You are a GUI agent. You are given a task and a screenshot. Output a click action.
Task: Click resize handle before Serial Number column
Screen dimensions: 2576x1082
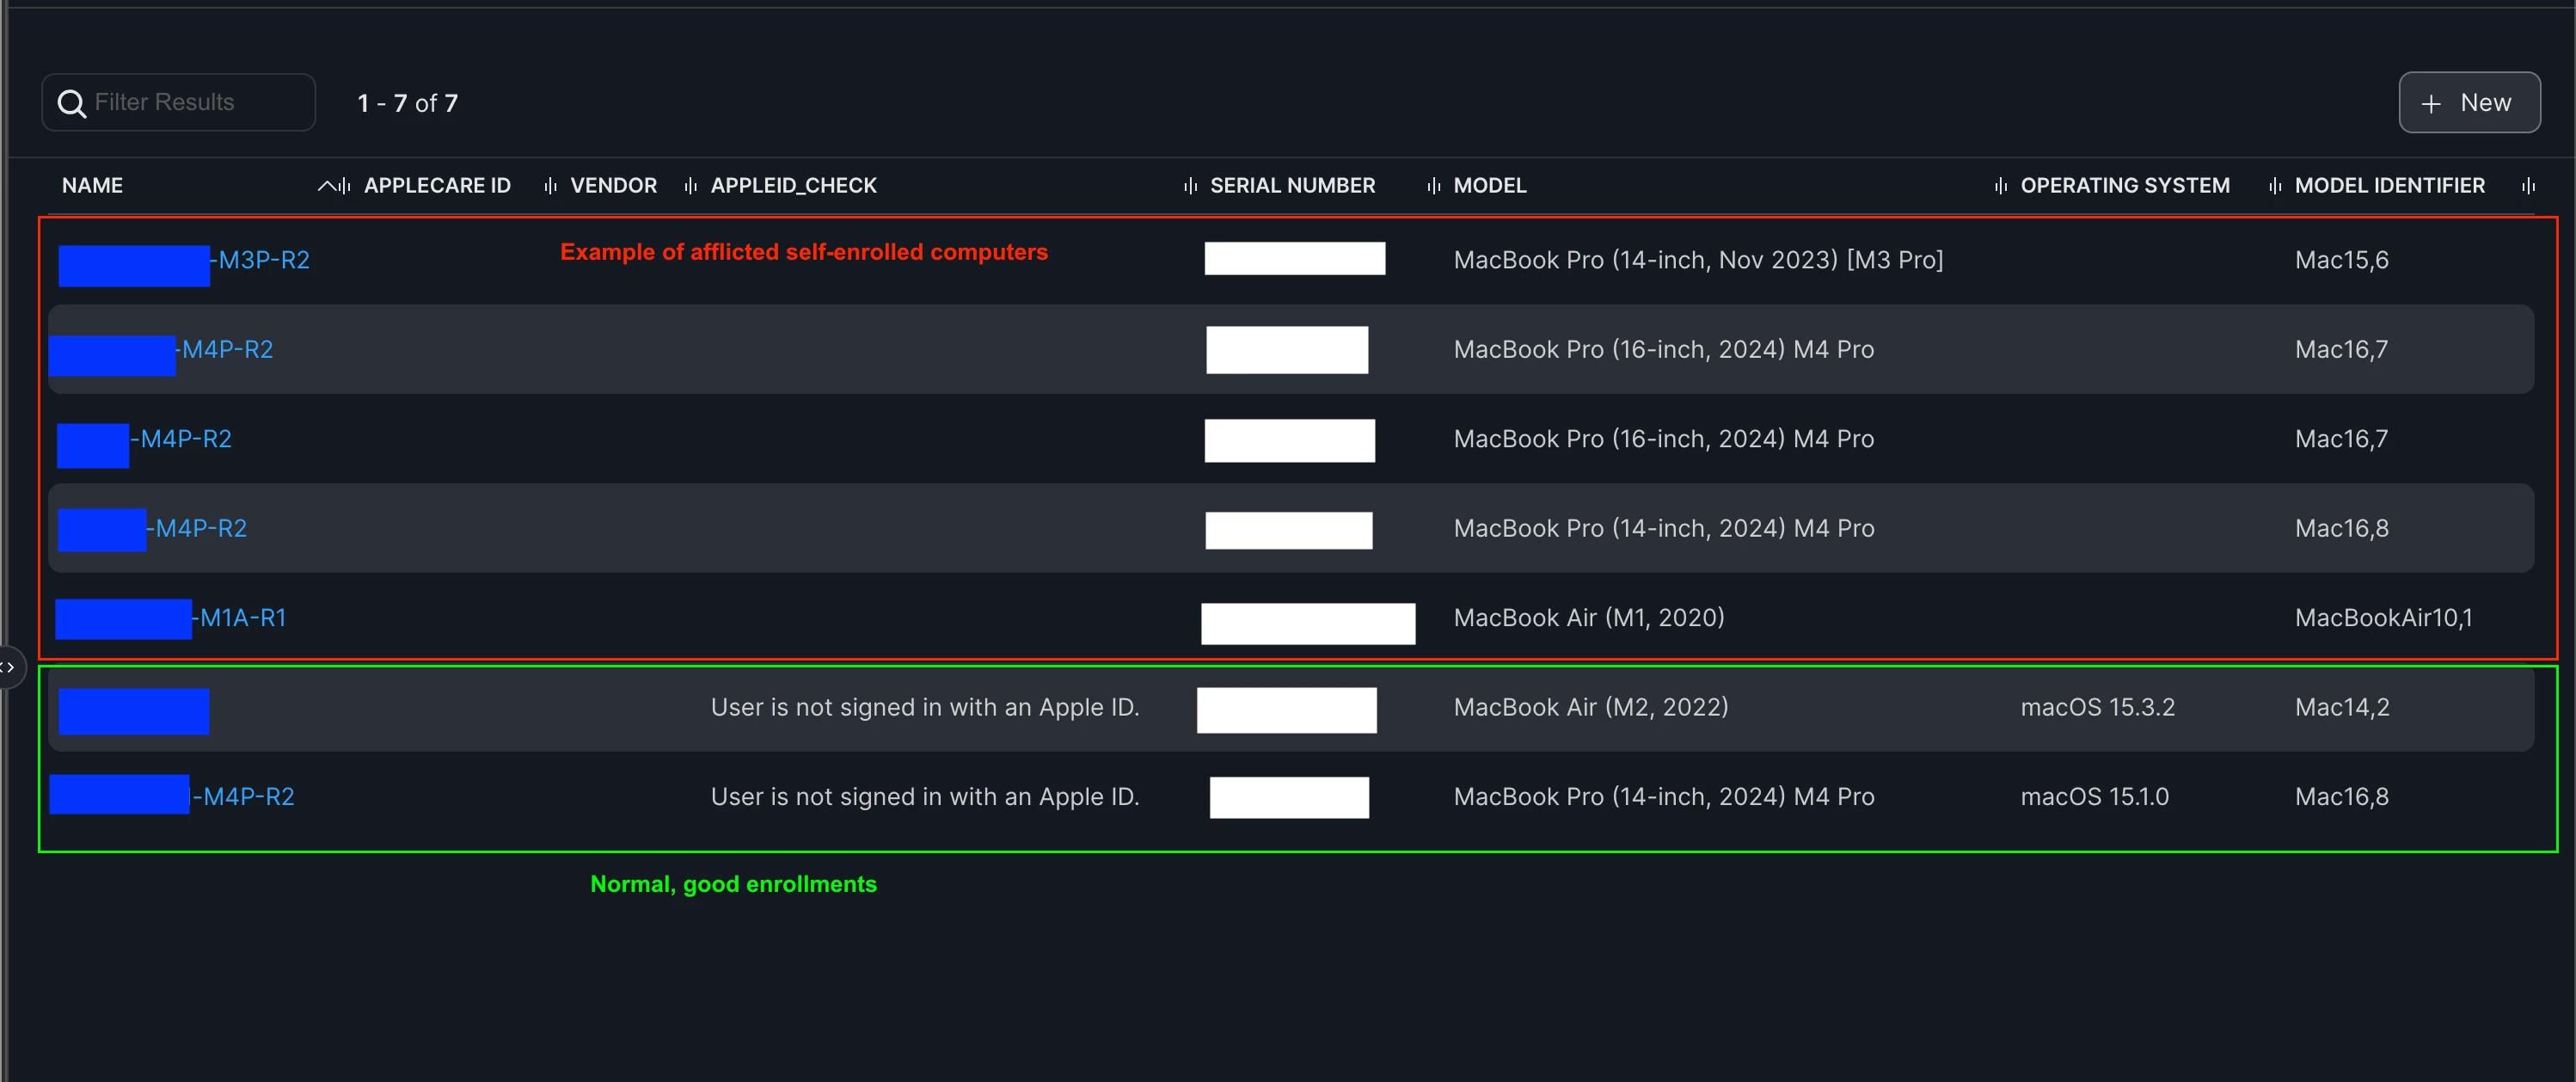(1190, 186)
